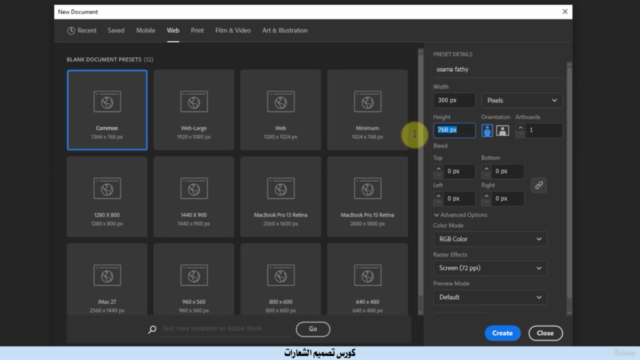This screenshot has width=640, height=360.
Task: Open the Art & Illustration tab
Action: pos(285,31)
